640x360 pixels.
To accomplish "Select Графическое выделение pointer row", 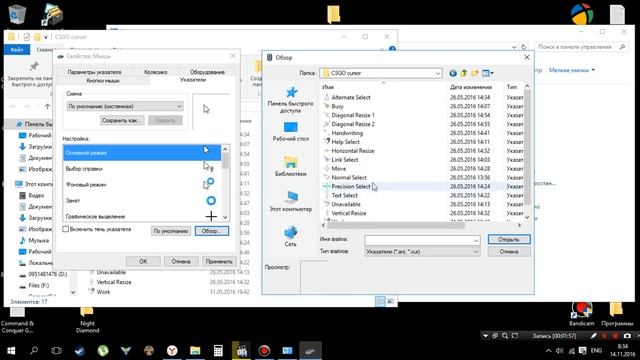I will pos(142,216).
